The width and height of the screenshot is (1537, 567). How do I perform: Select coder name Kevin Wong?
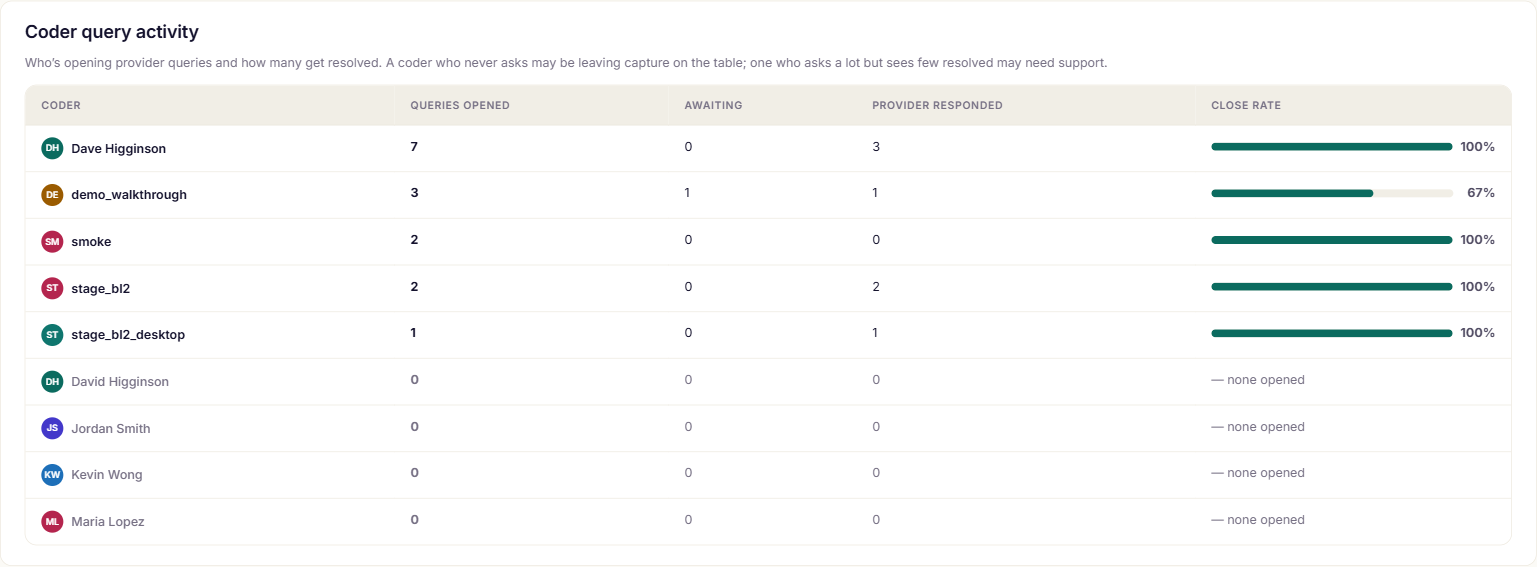pyautogui.click(x=107, y=475)
